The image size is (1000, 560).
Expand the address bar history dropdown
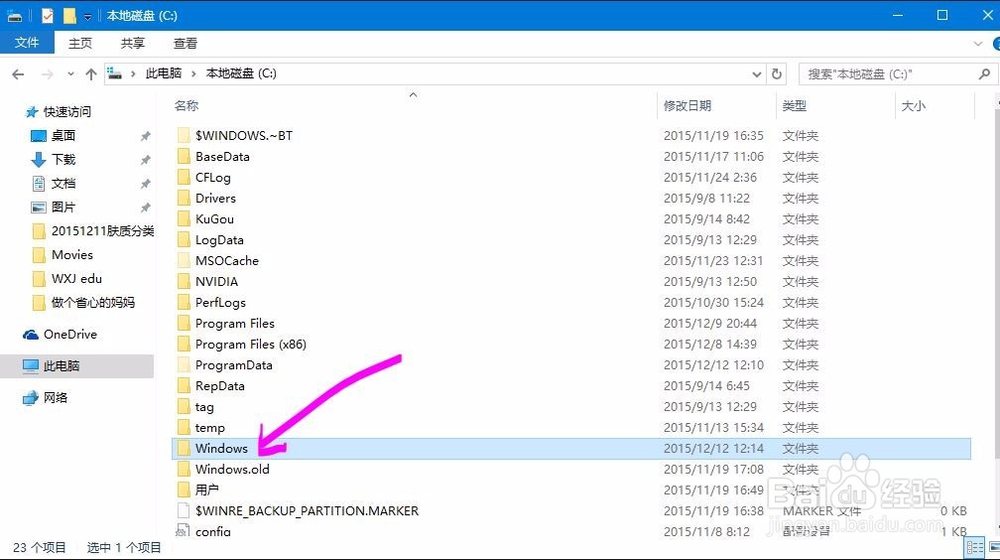[x=756, y=74]
